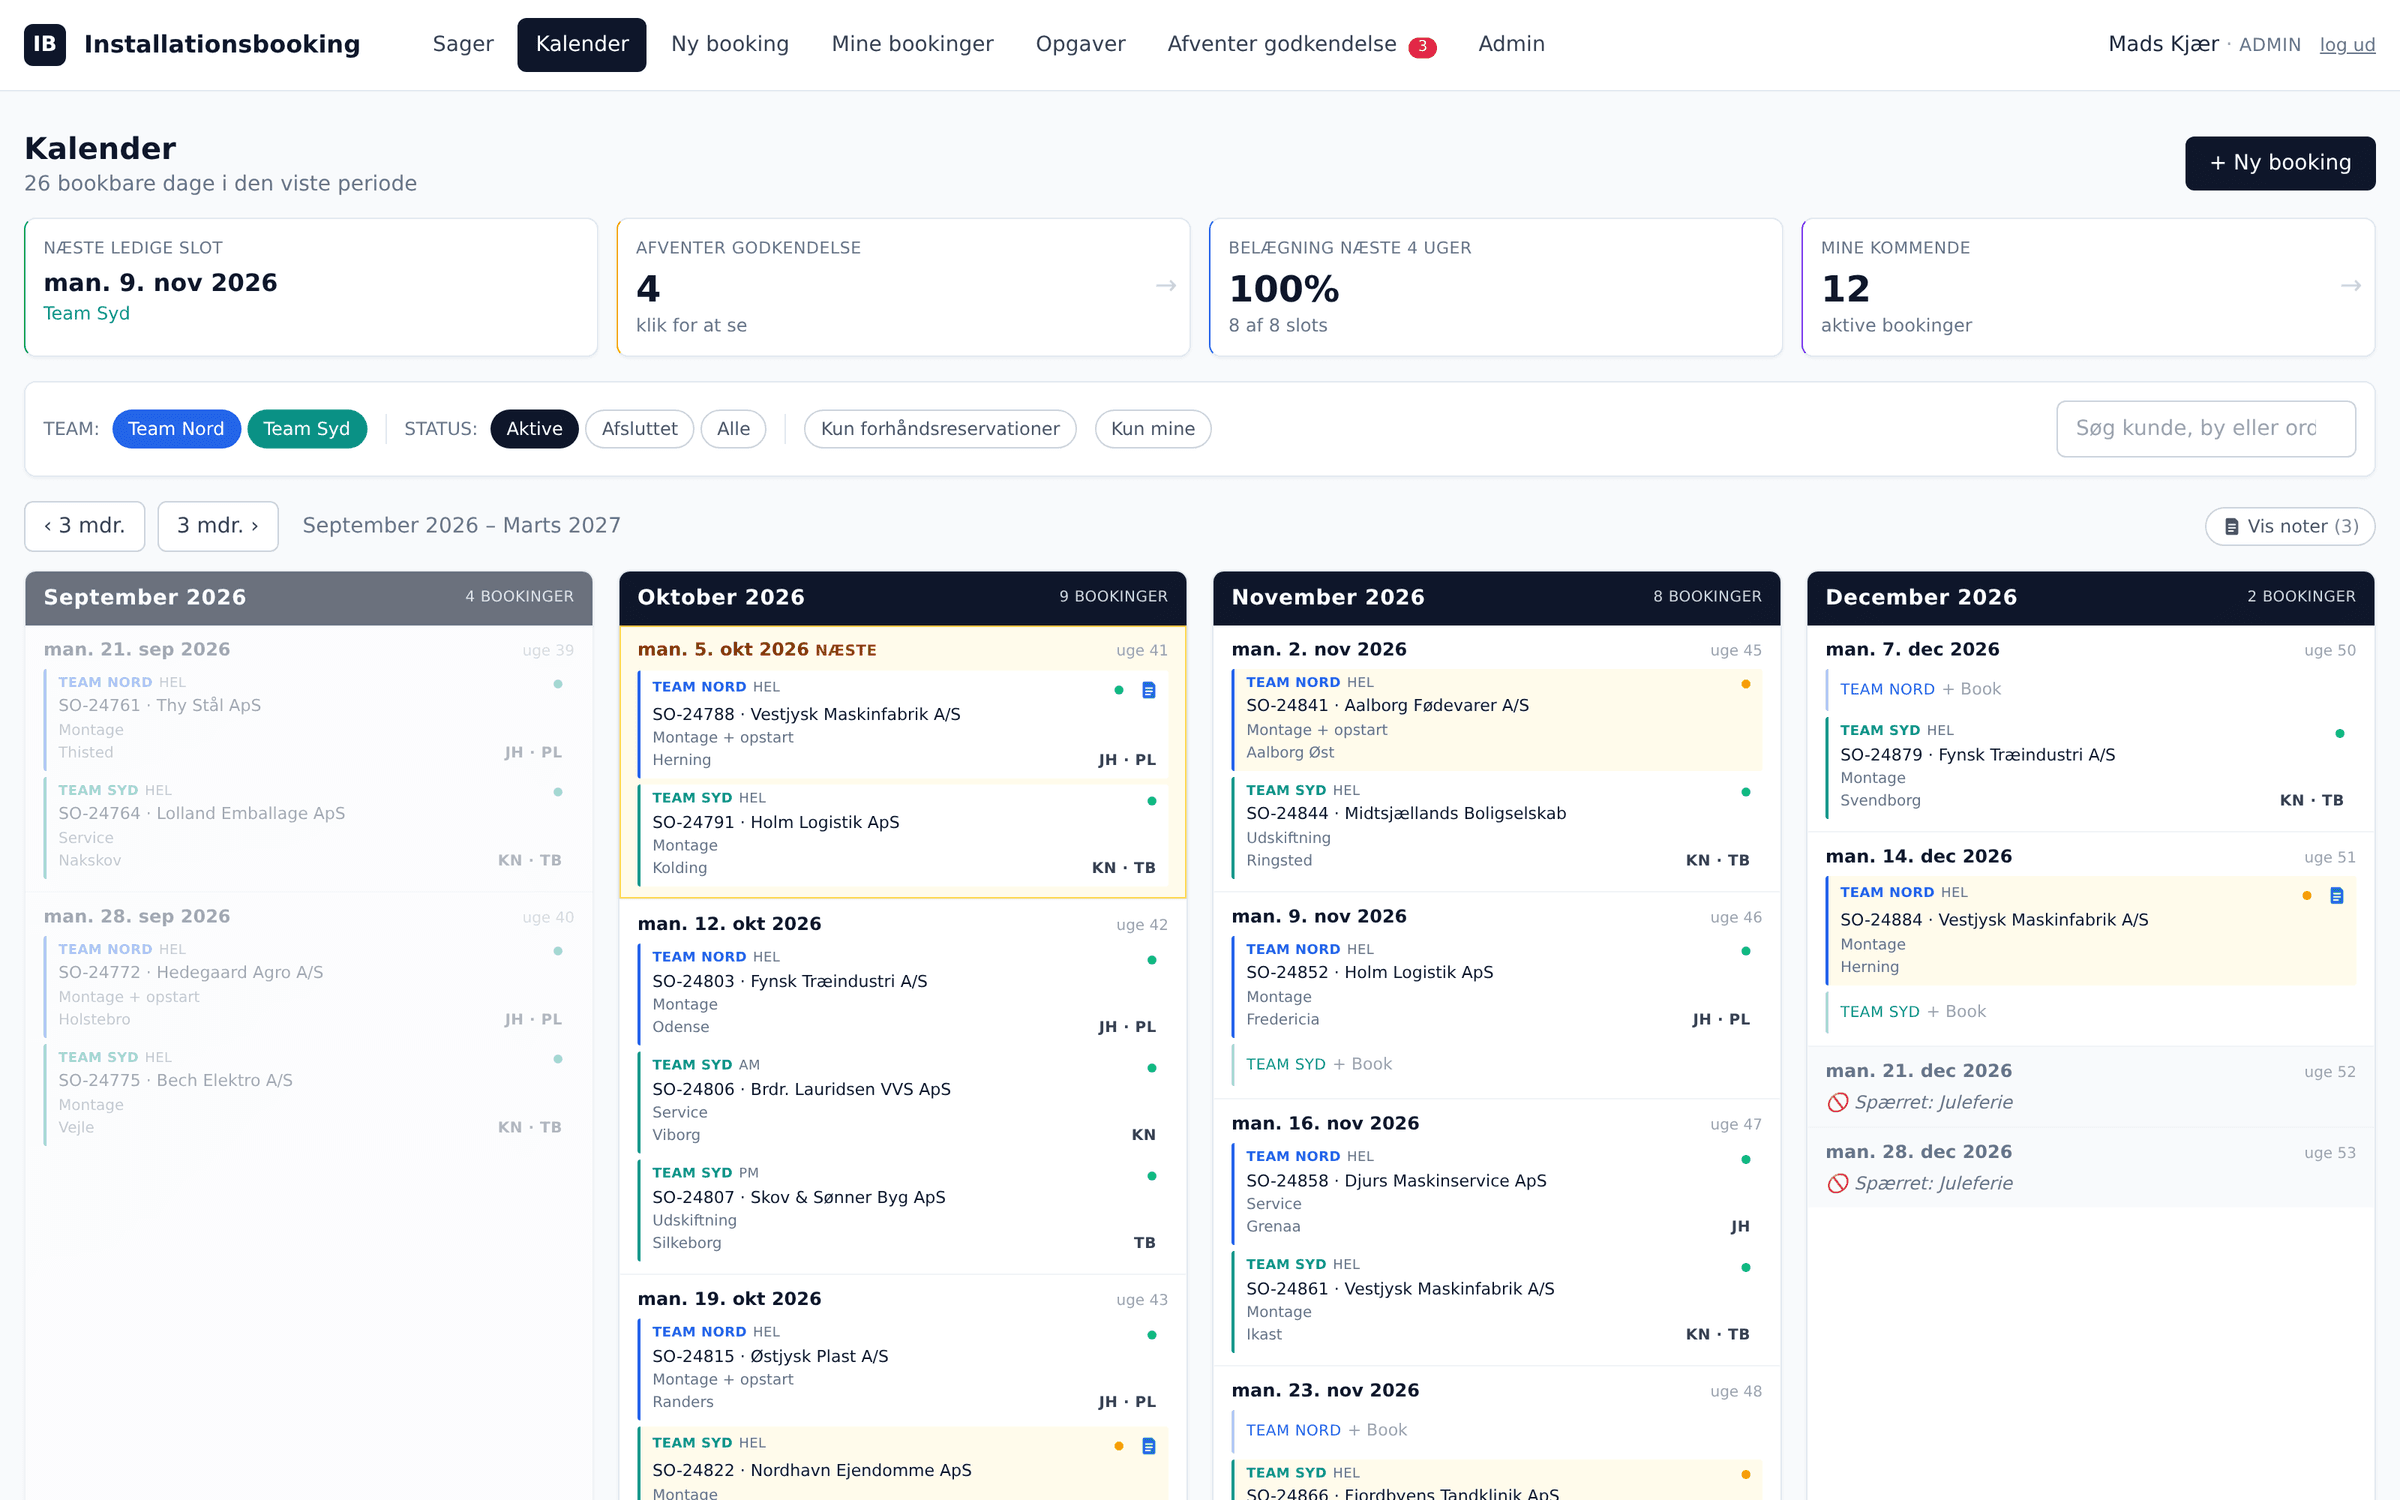The width and height of the screenshot is (2400, 1500).
Task: Open Opgaver tab
Action: [x=1081, y=44]
